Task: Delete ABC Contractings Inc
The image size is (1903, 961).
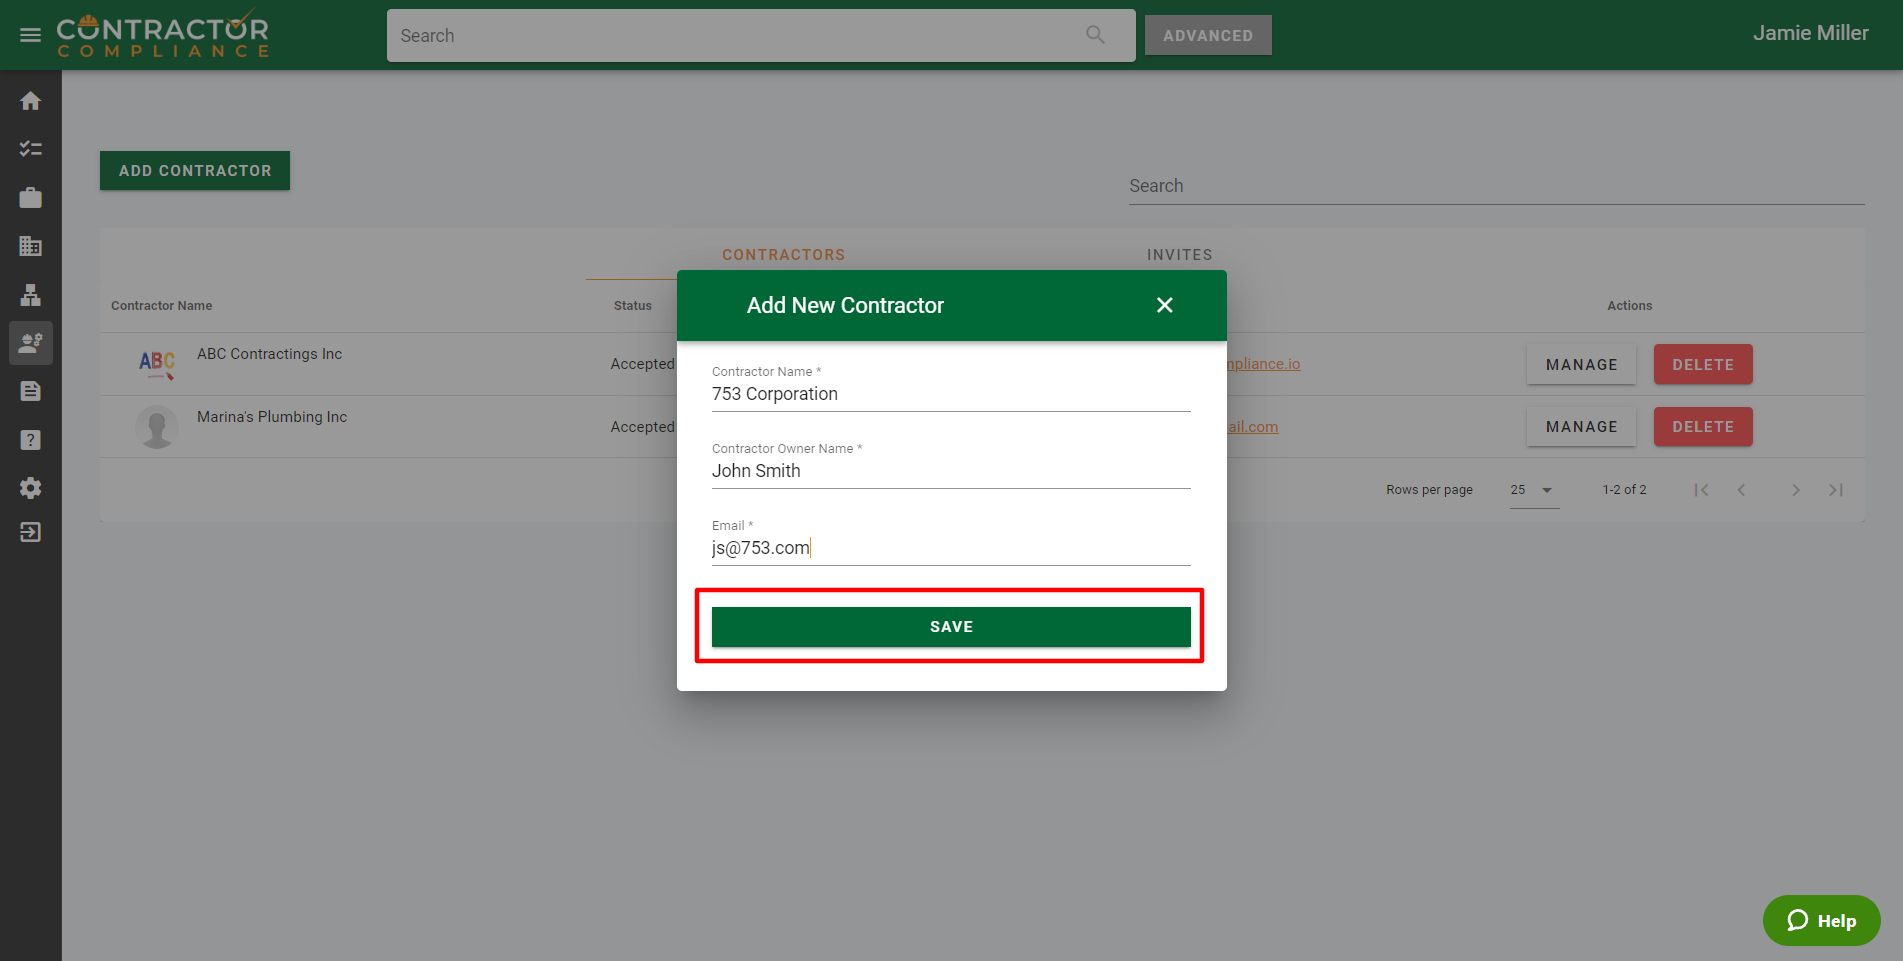Action: (1702, 365)
